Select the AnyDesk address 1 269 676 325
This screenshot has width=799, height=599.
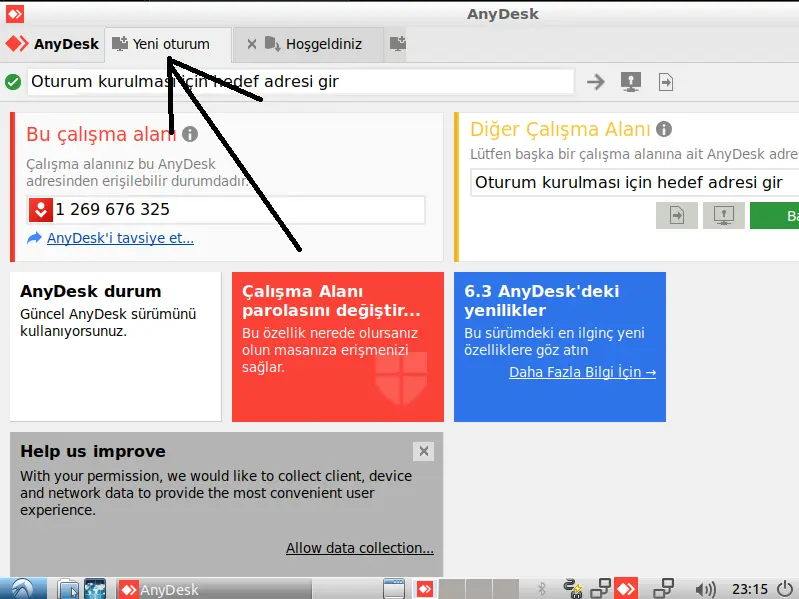[x=113, y=209]
